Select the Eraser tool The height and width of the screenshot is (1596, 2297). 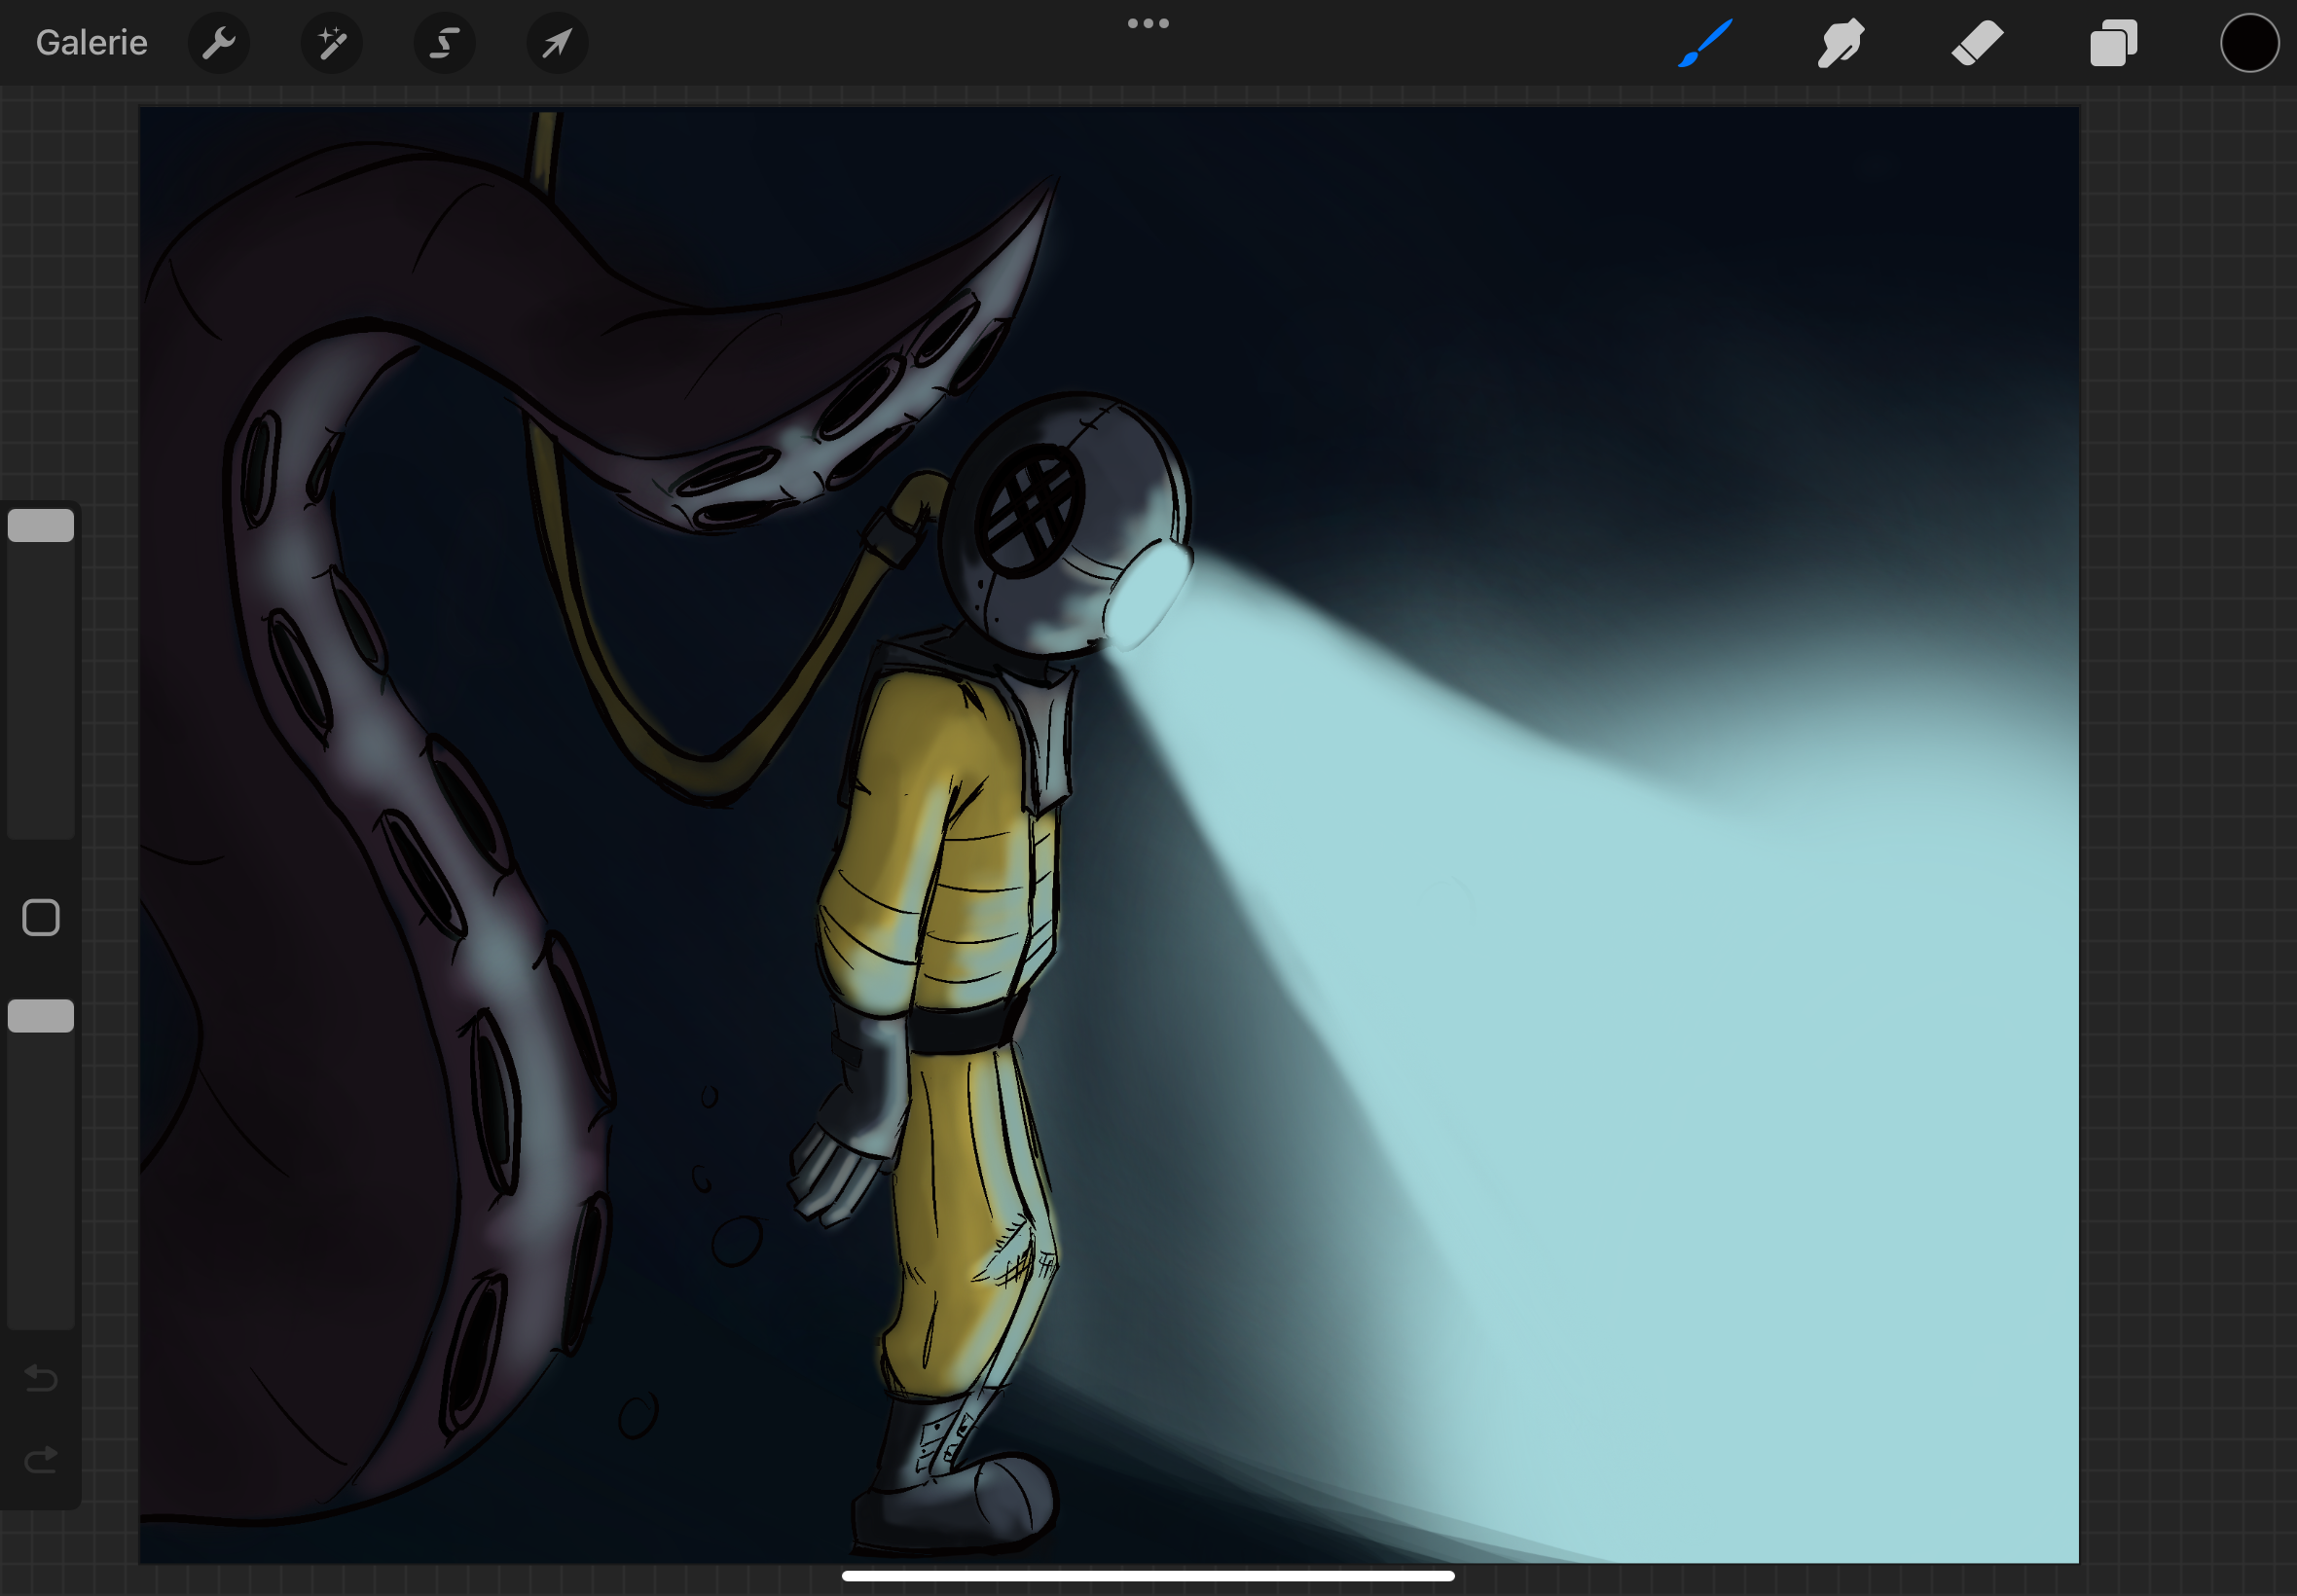(1977, 43)
